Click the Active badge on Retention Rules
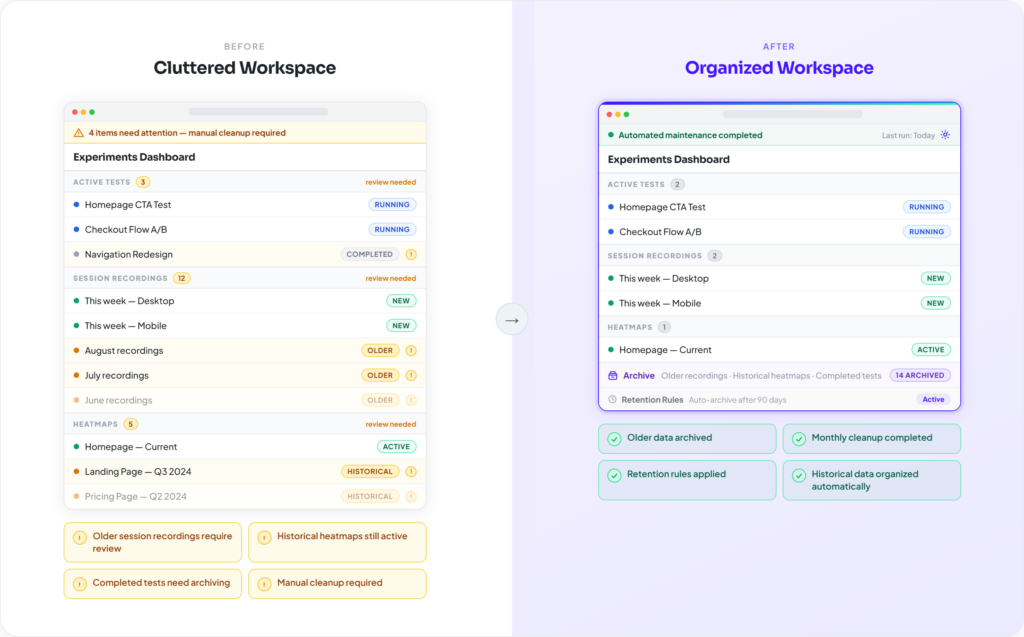This screenshot has height=637, width=1024. (933, 399)
